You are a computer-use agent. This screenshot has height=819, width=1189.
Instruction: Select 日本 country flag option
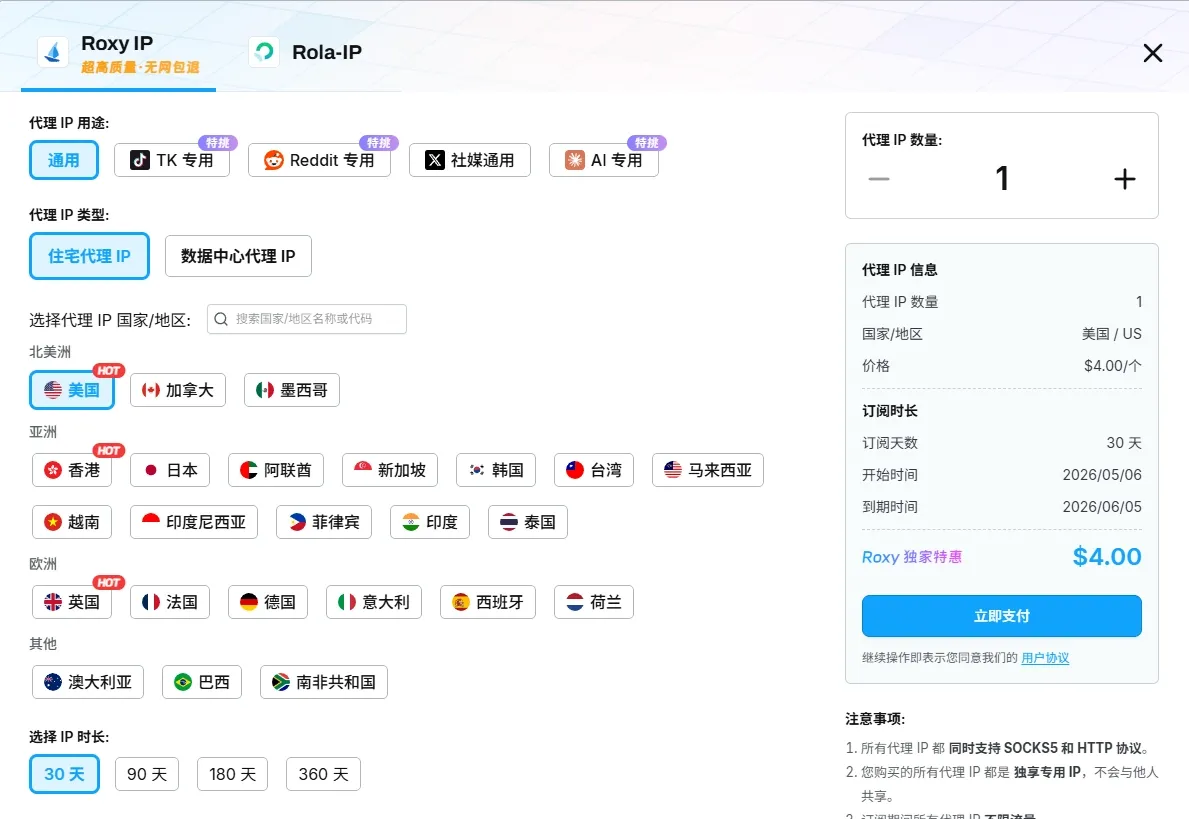pos(170,470)
